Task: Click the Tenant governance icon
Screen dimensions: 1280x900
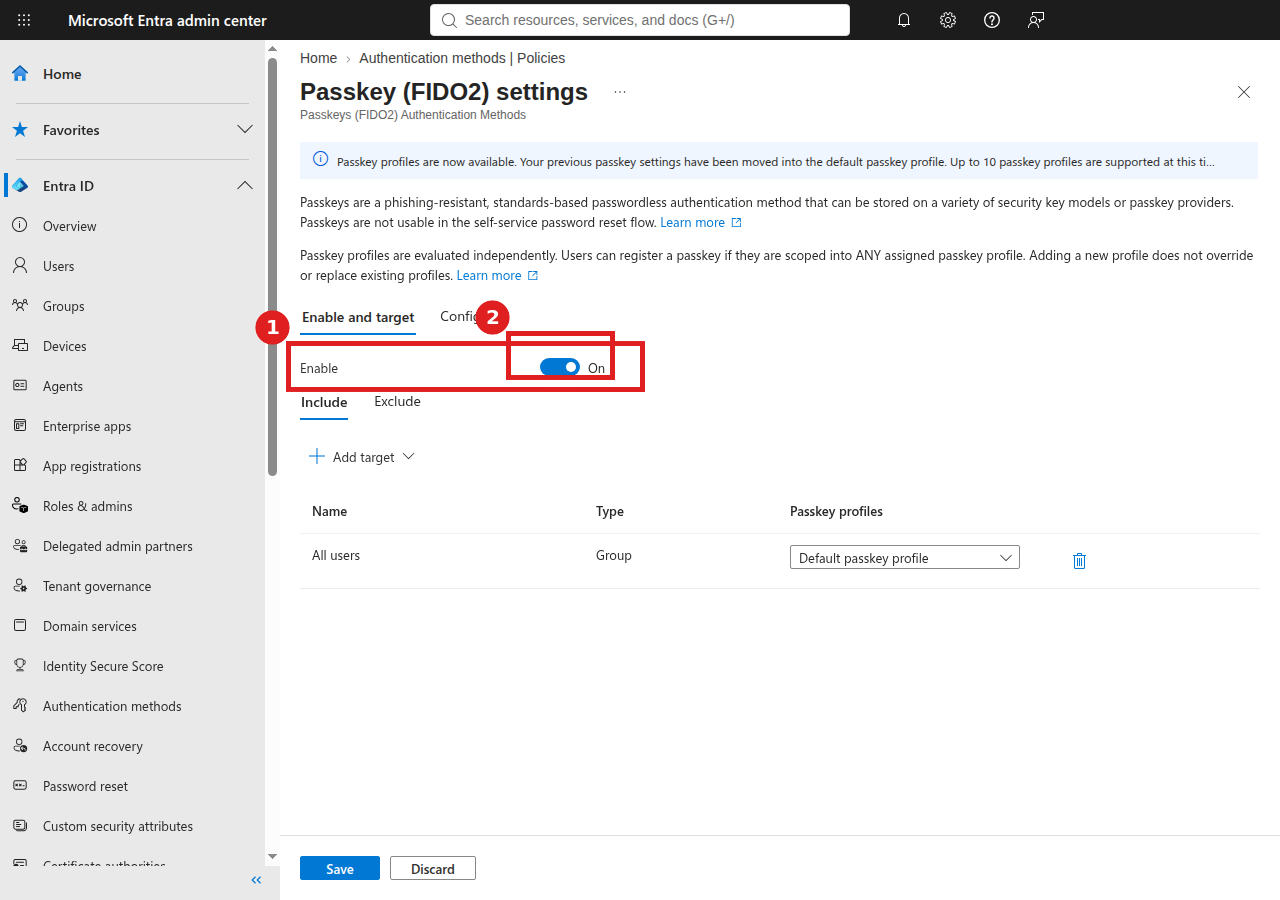Action: click(20, 586)
